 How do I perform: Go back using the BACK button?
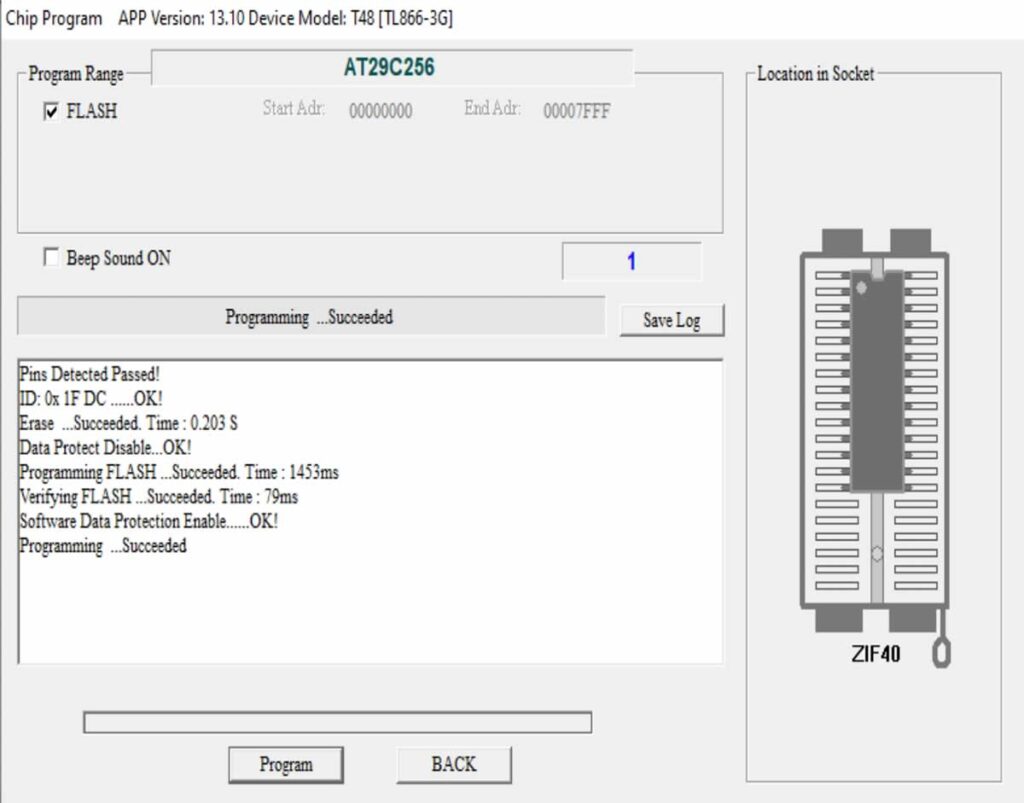pos(454,765)
